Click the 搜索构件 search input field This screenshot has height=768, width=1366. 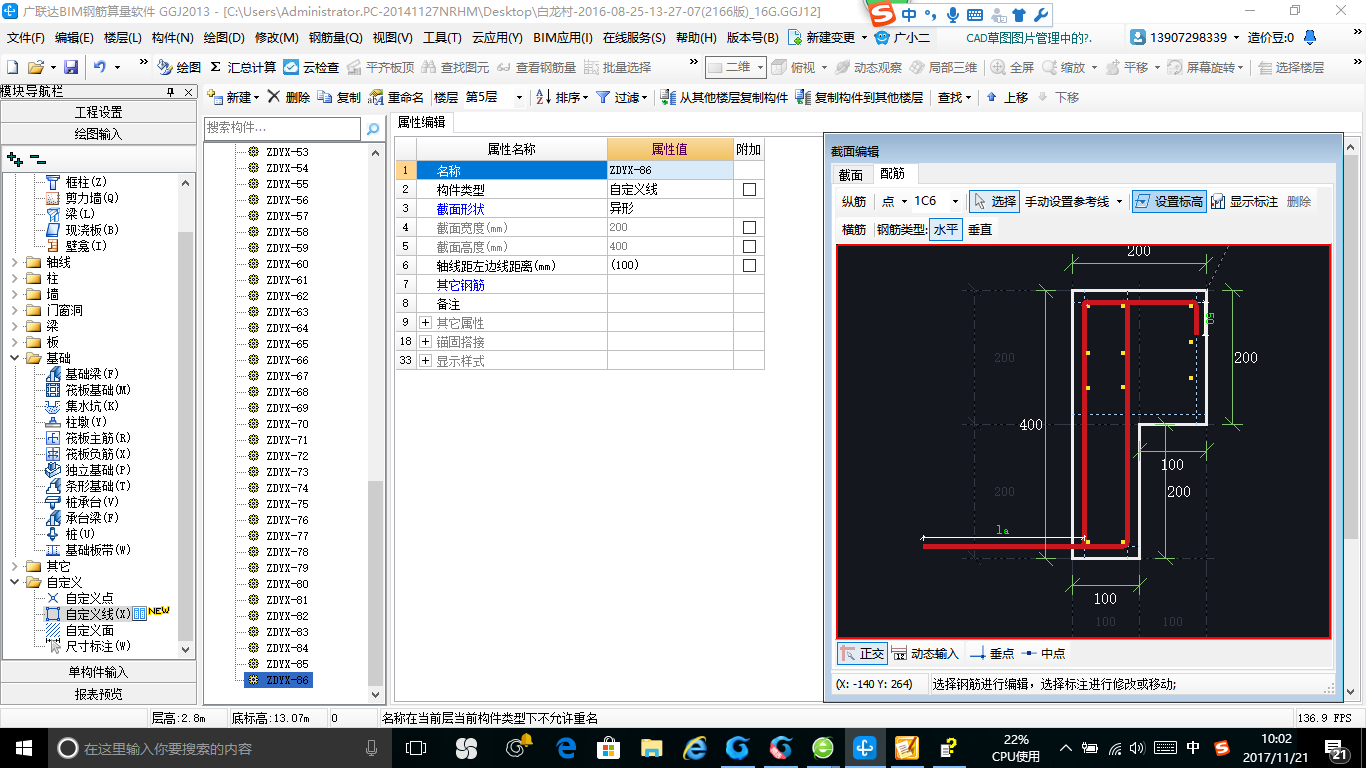(282, 128)
